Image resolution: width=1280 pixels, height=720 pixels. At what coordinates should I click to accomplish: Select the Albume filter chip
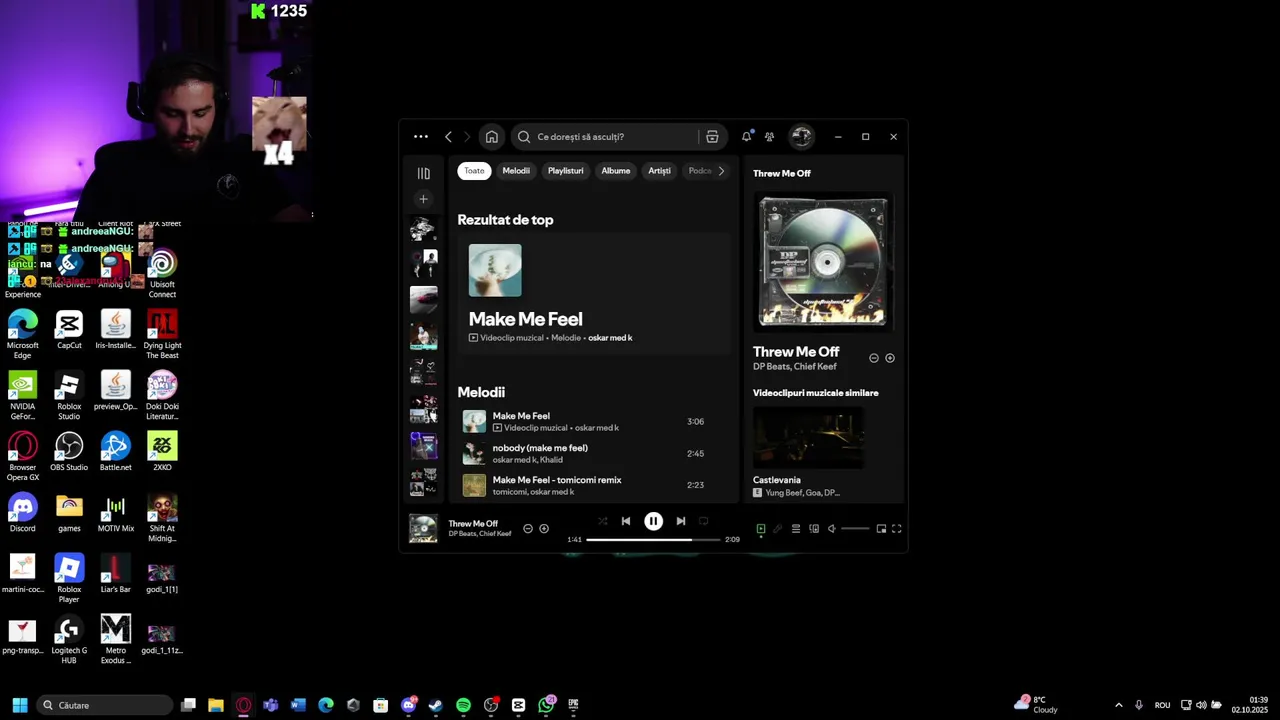[x=616, y=171]
